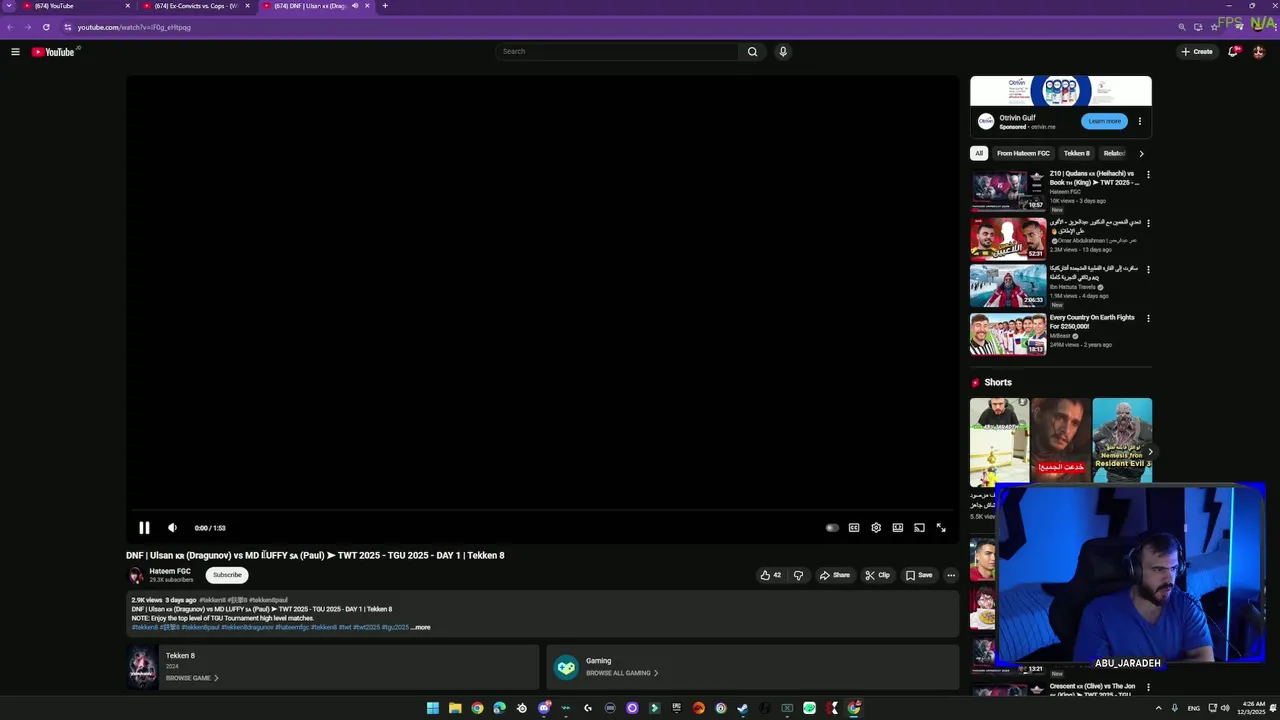Open the Nemesis Resident Evil 3 short
The width and height of the screenshot is (1280, 720).
coord(1122,441)
